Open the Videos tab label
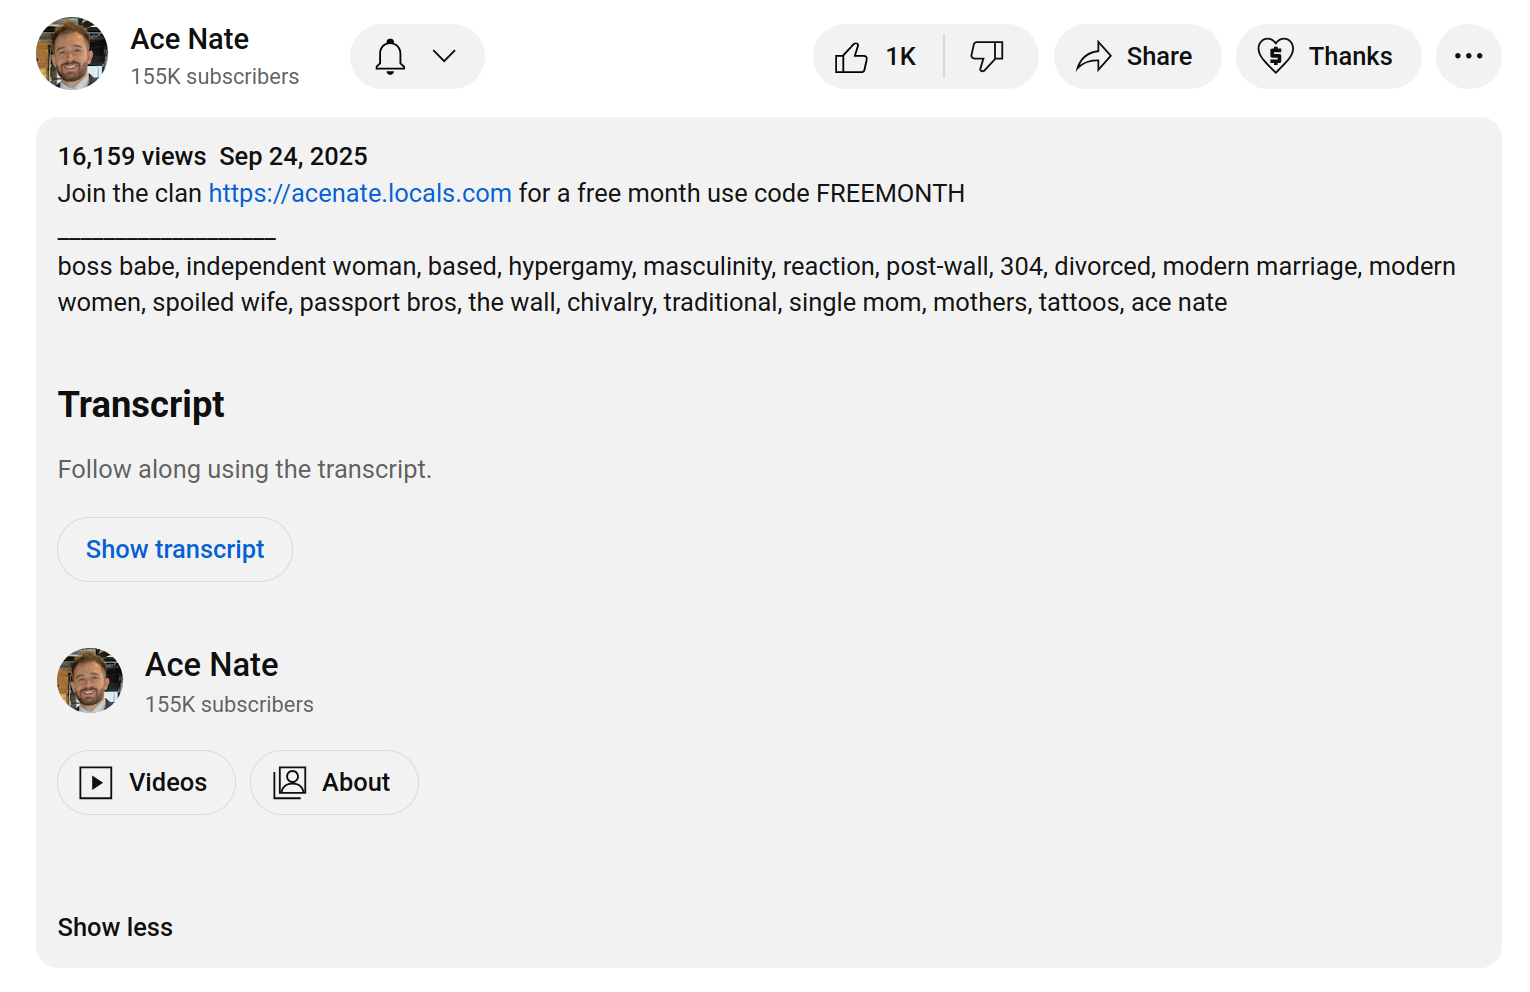1530x992 pixels. [x=168, y=782]
